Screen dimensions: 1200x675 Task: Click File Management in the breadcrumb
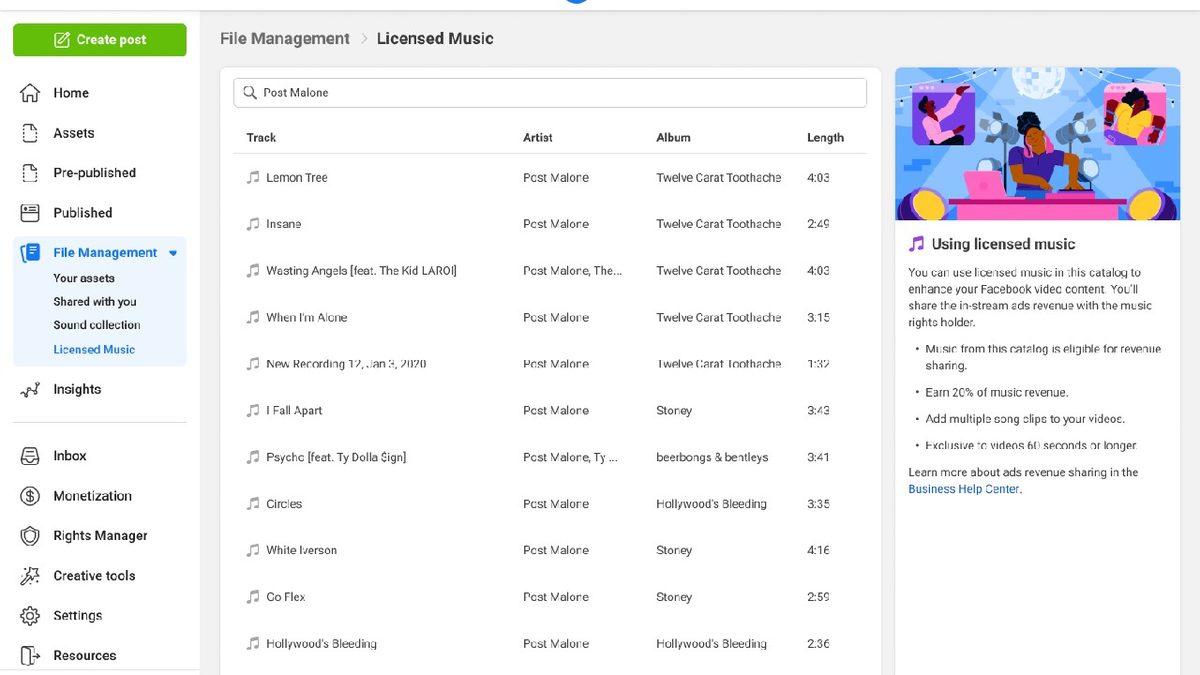point(284,39)
